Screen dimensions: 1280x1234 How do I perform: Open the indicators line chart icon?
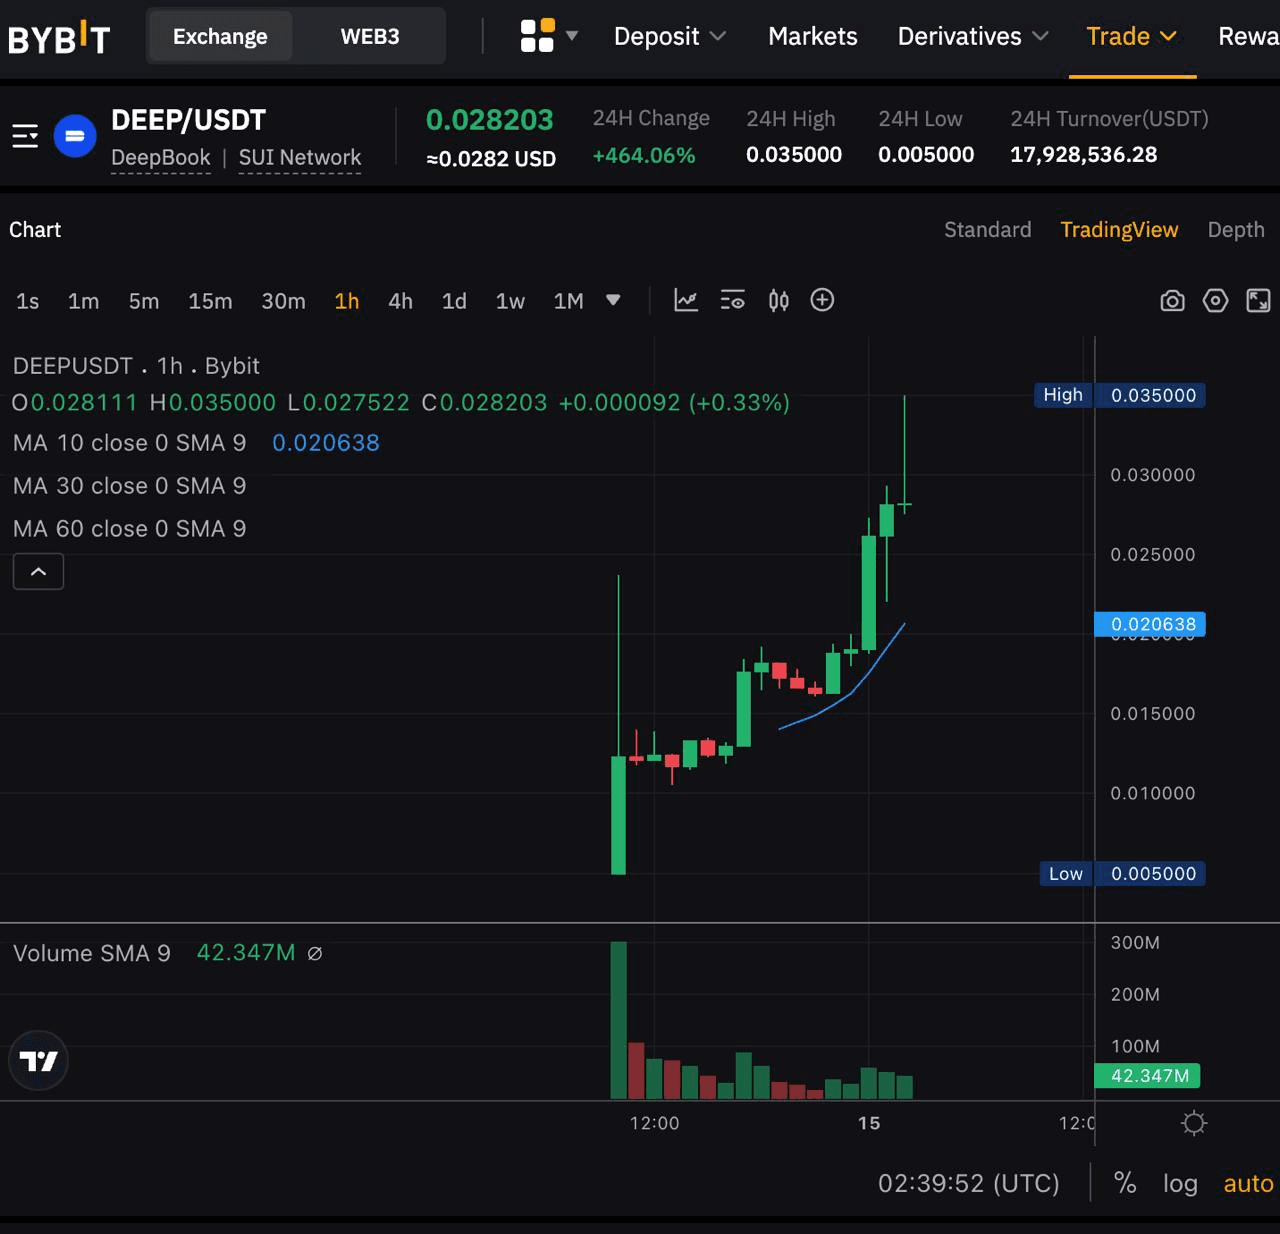(686, 300)
